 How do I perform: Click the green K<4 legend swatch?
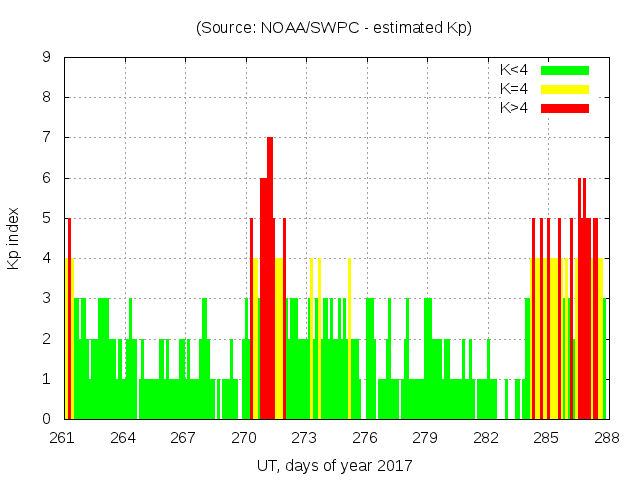565,70
